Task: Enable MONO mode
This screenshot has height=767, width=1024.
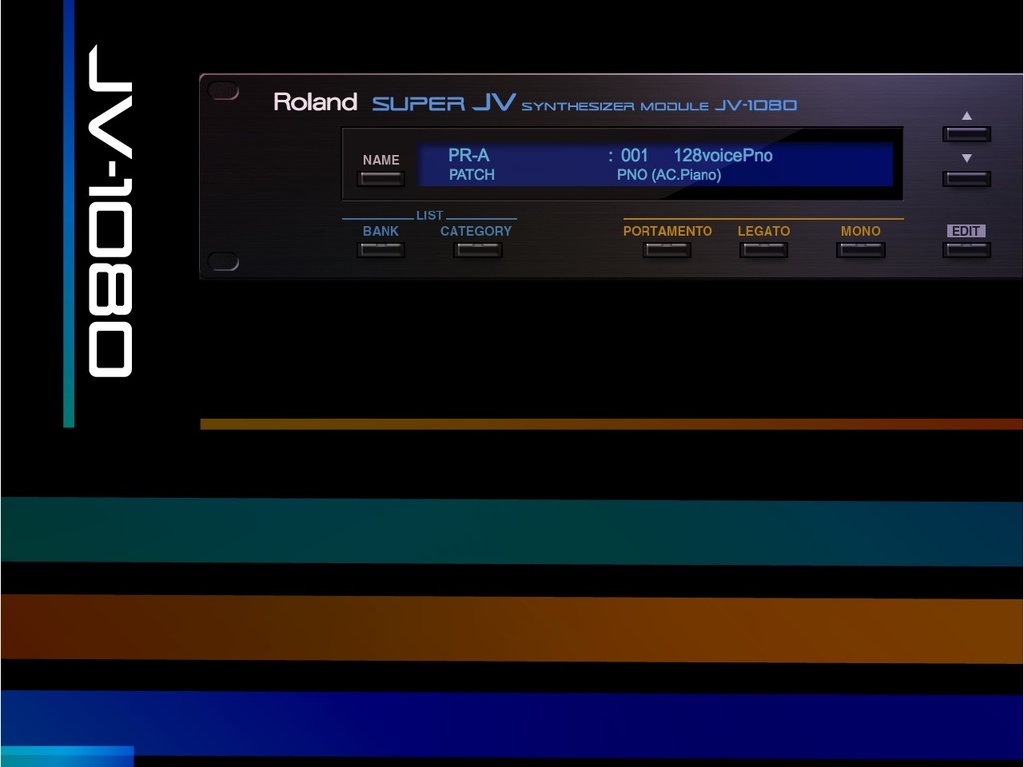Action: tap(861, 250)
